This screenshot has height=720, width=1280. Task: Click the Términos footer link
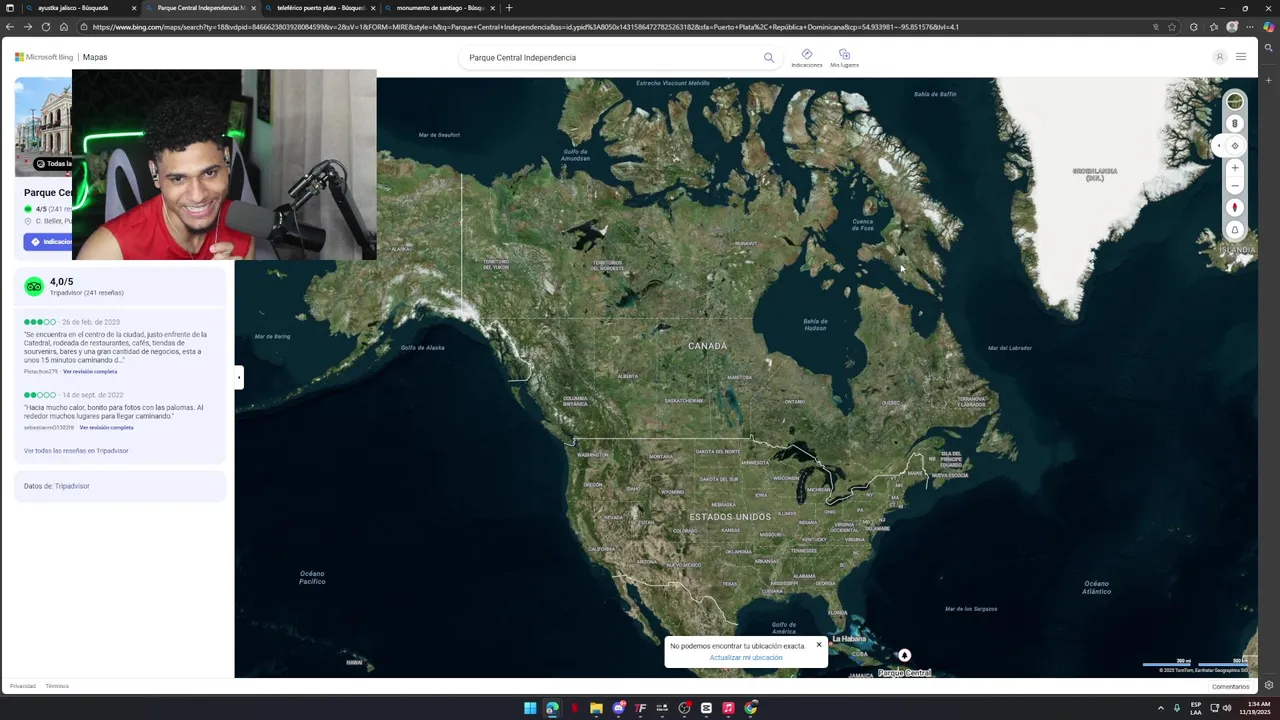(57, 686)
